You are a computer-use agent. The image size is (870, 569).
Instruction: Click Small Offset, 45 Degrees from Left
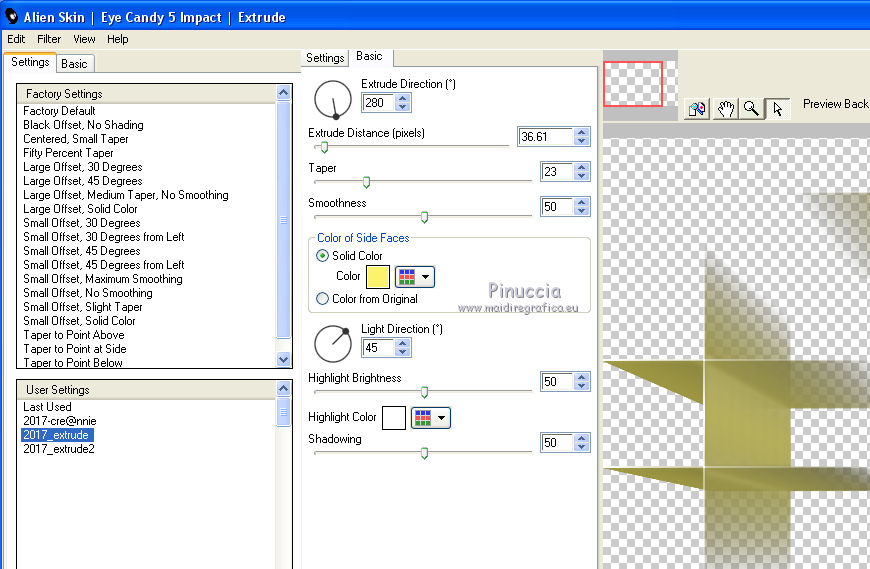point(104,265)
